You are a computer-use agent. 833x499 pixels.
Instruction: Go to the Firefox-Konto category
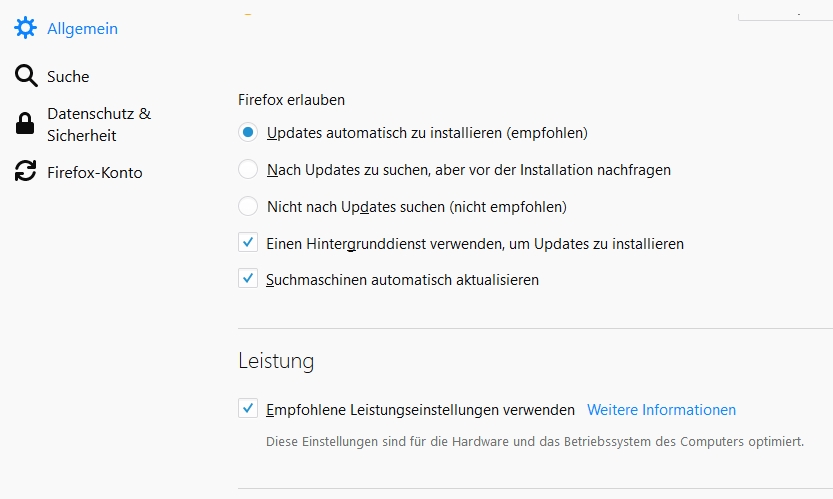[x=95, y=172]
